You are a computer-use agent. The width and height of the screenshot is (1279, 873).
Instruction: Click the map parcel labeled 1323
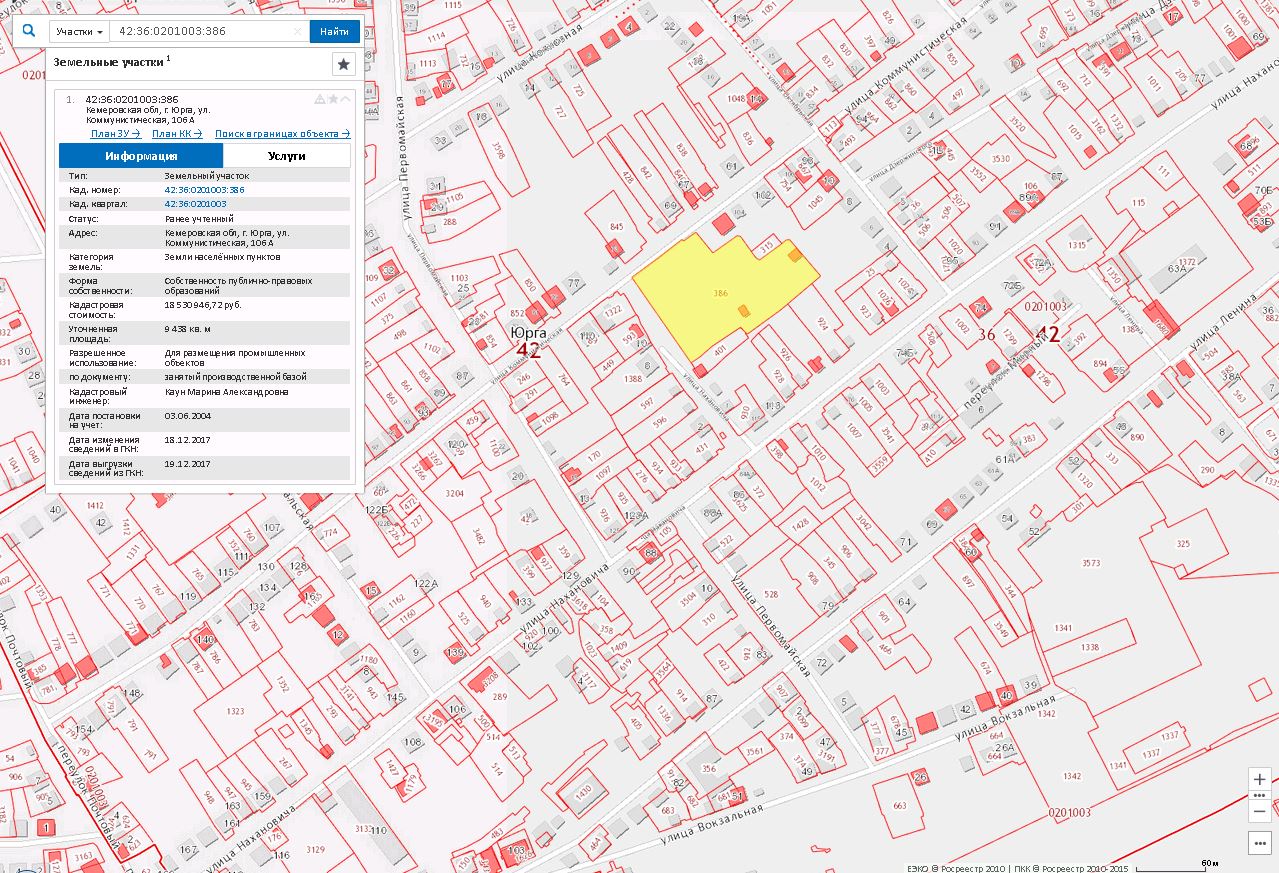(x=235, y=711)
